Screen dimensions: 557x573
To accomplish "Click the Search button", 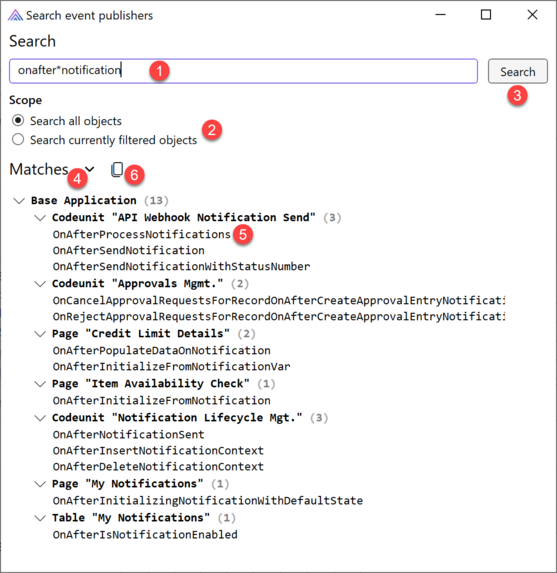I will click(518, 71).
